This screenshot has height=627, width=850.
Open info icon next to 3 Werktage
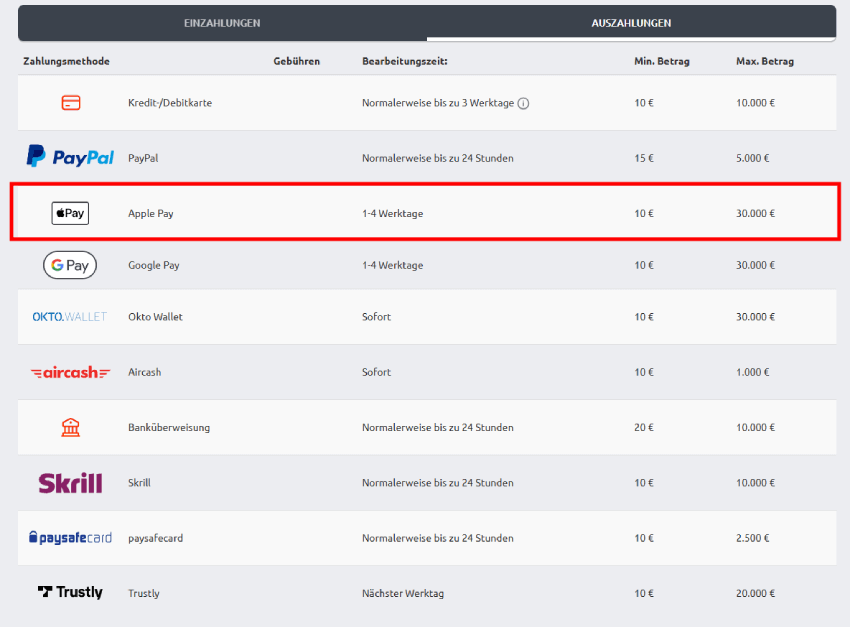(523, 103)
